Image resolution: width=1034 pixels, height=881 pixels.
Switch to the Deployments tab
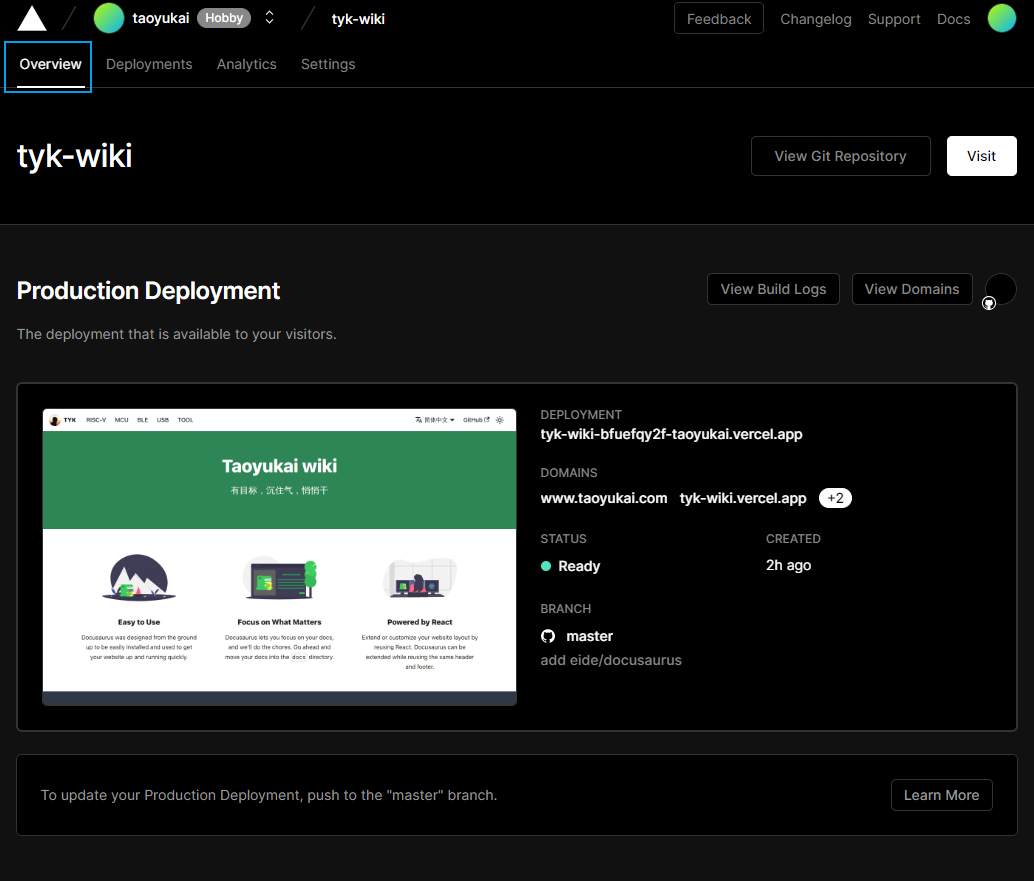click(149, 65)
